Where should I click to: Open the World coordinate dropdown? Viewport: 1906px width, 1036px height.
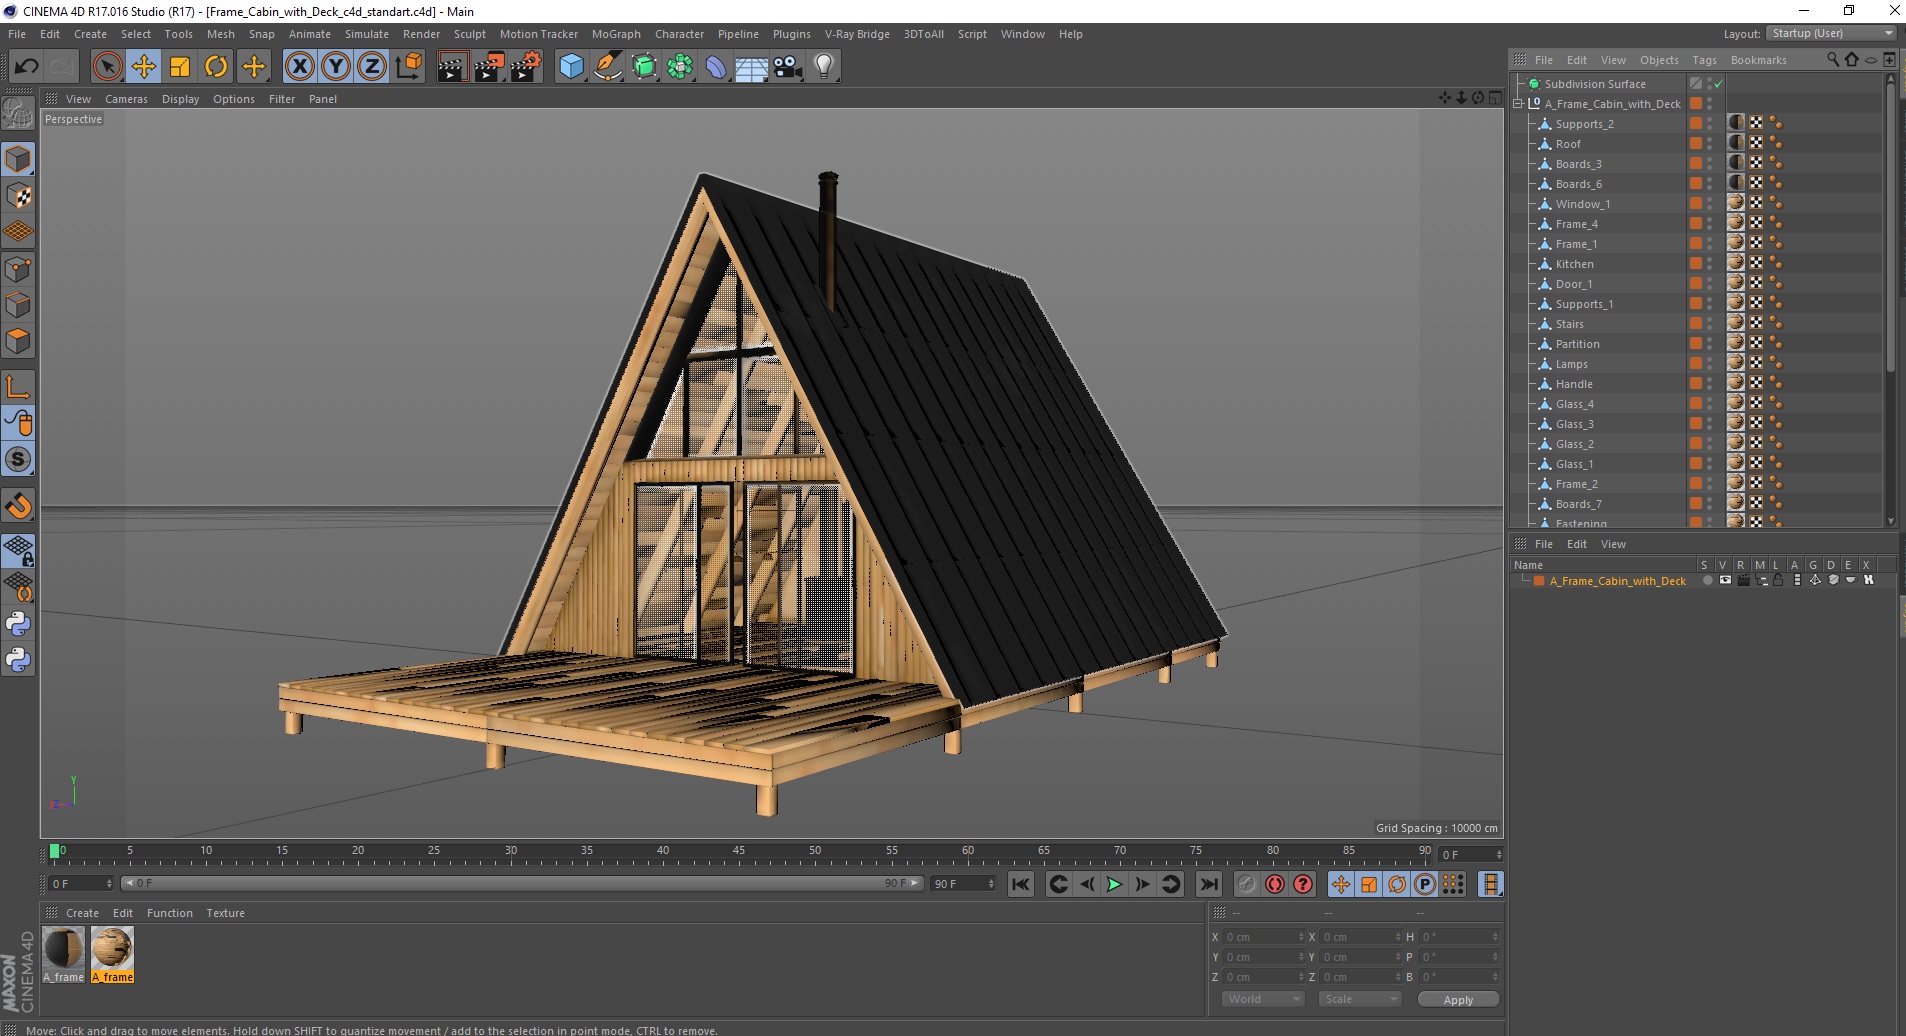[1263, 999]
